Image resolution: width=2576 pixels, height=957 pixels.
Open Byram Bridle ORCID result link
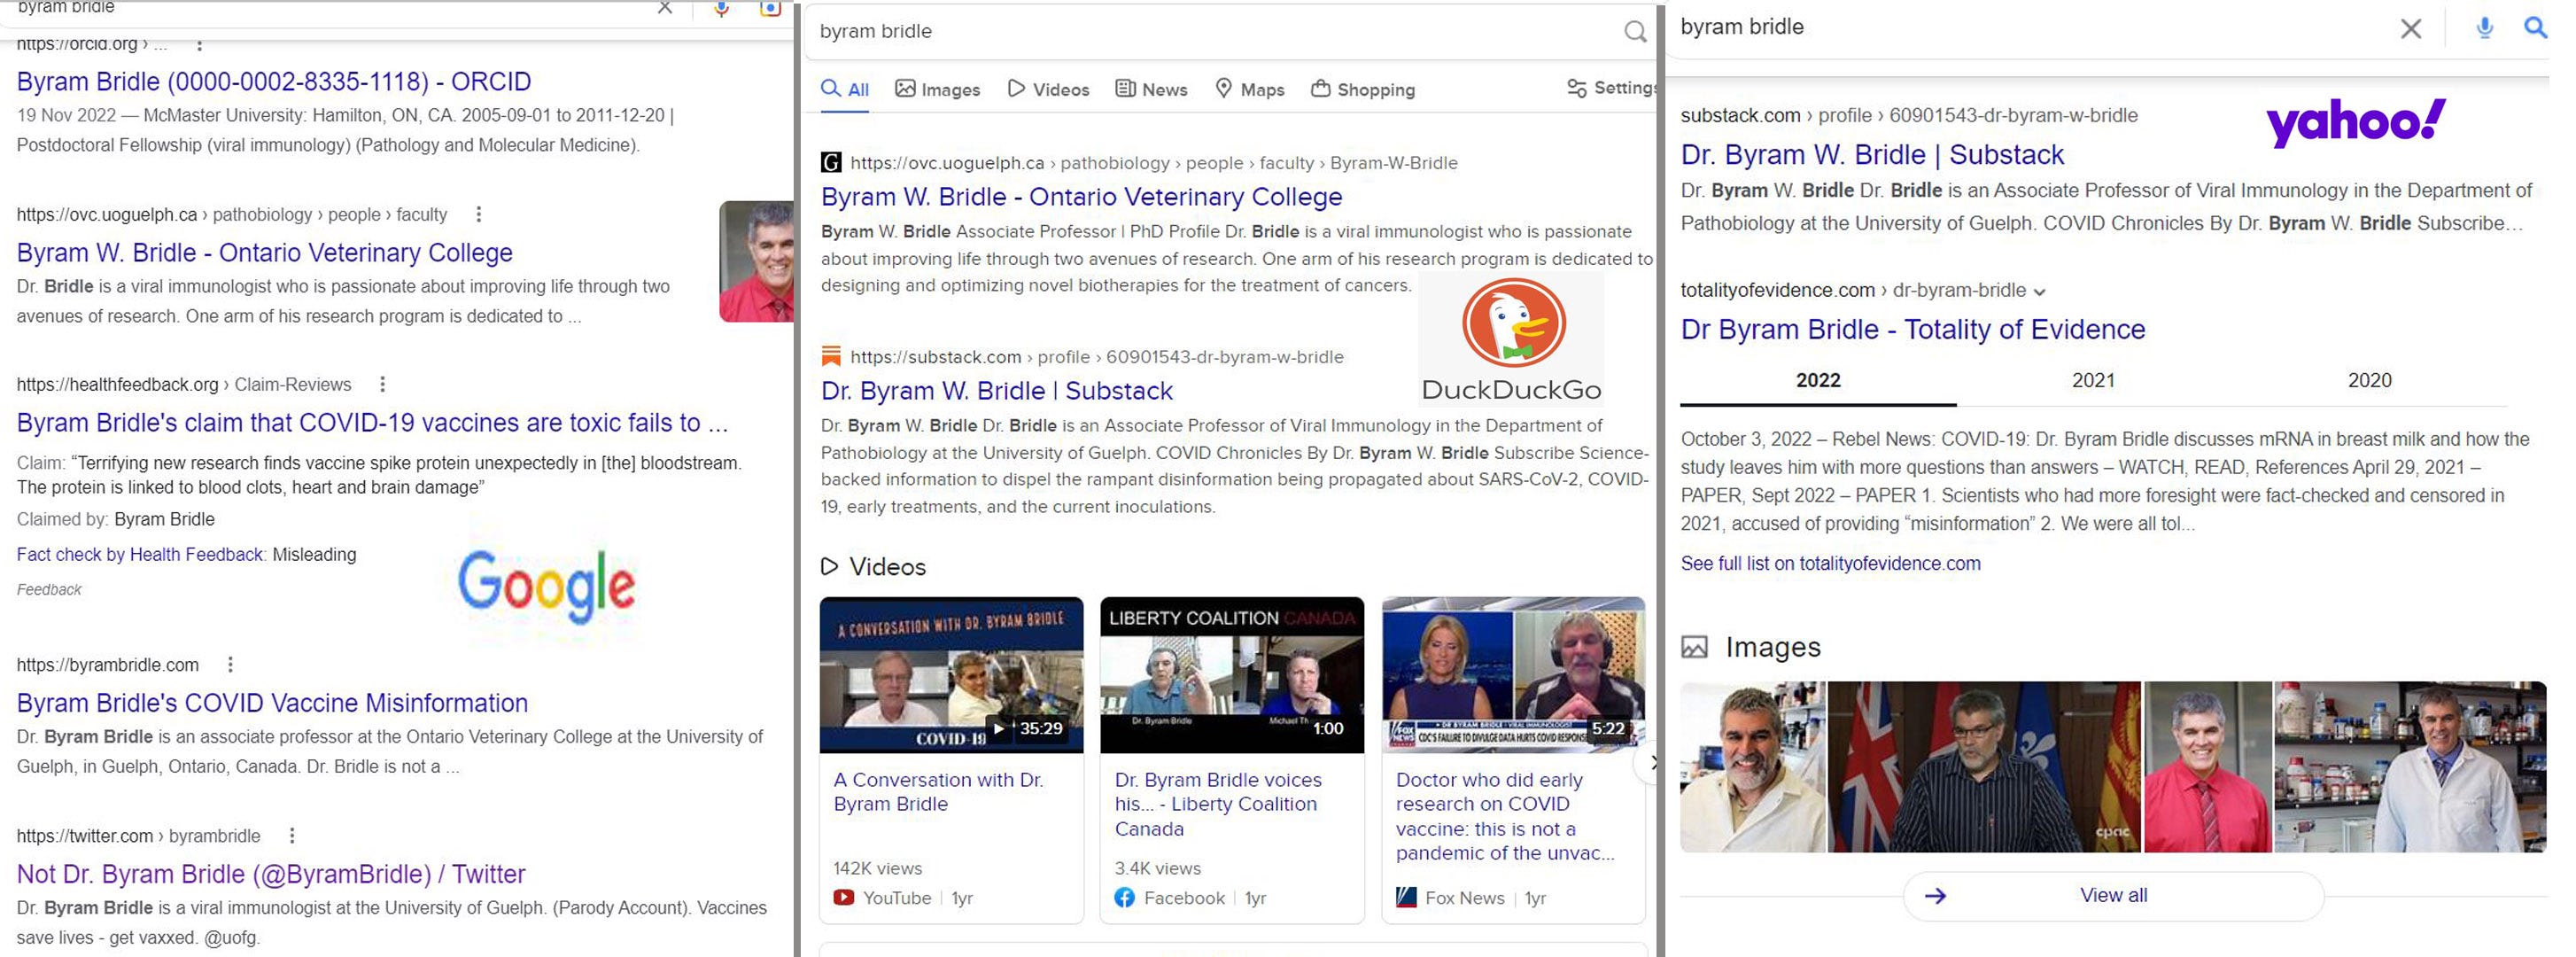(274, 82)
